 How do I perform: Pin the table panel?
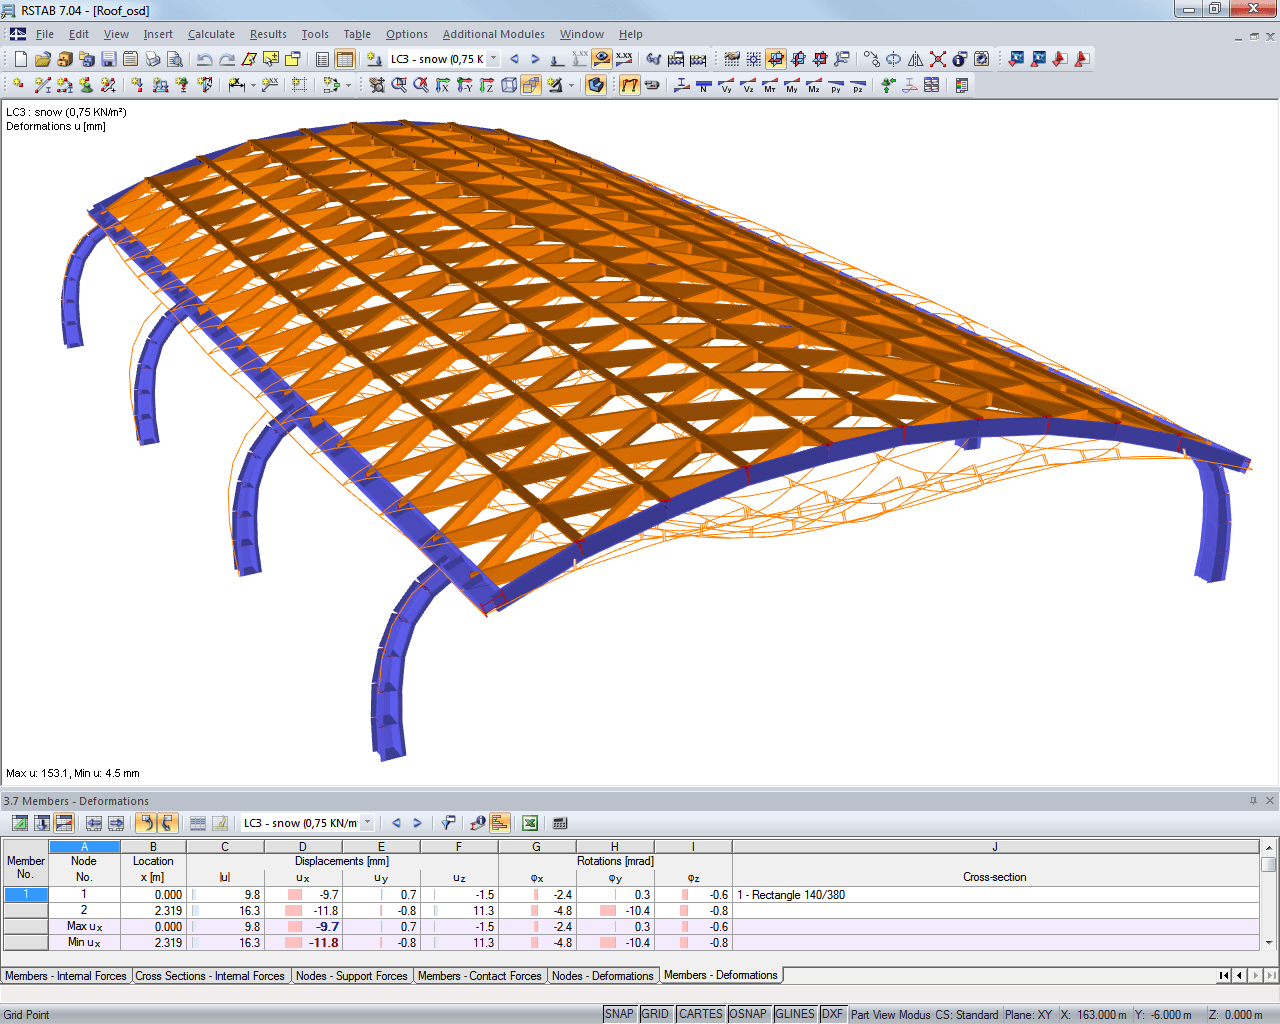1253,801
